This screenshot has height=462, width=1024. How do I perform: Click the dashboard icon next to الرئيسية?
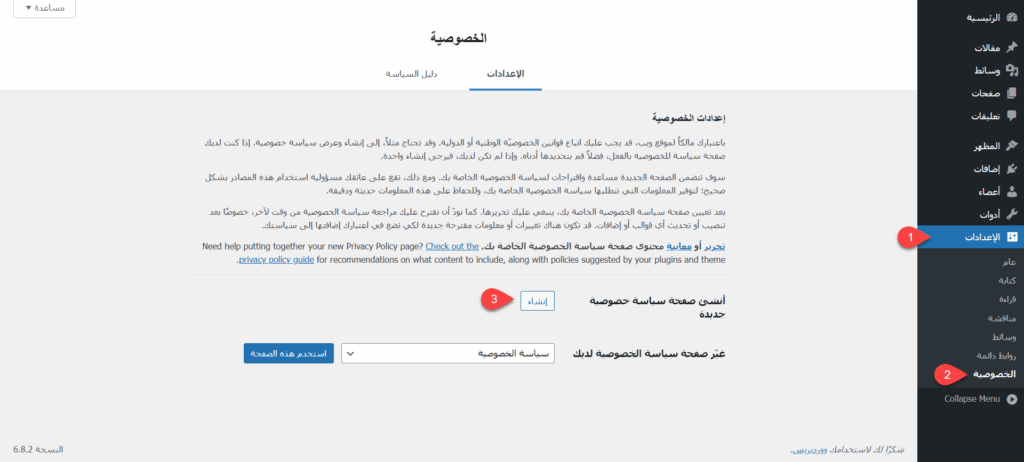click(1012, 18)
